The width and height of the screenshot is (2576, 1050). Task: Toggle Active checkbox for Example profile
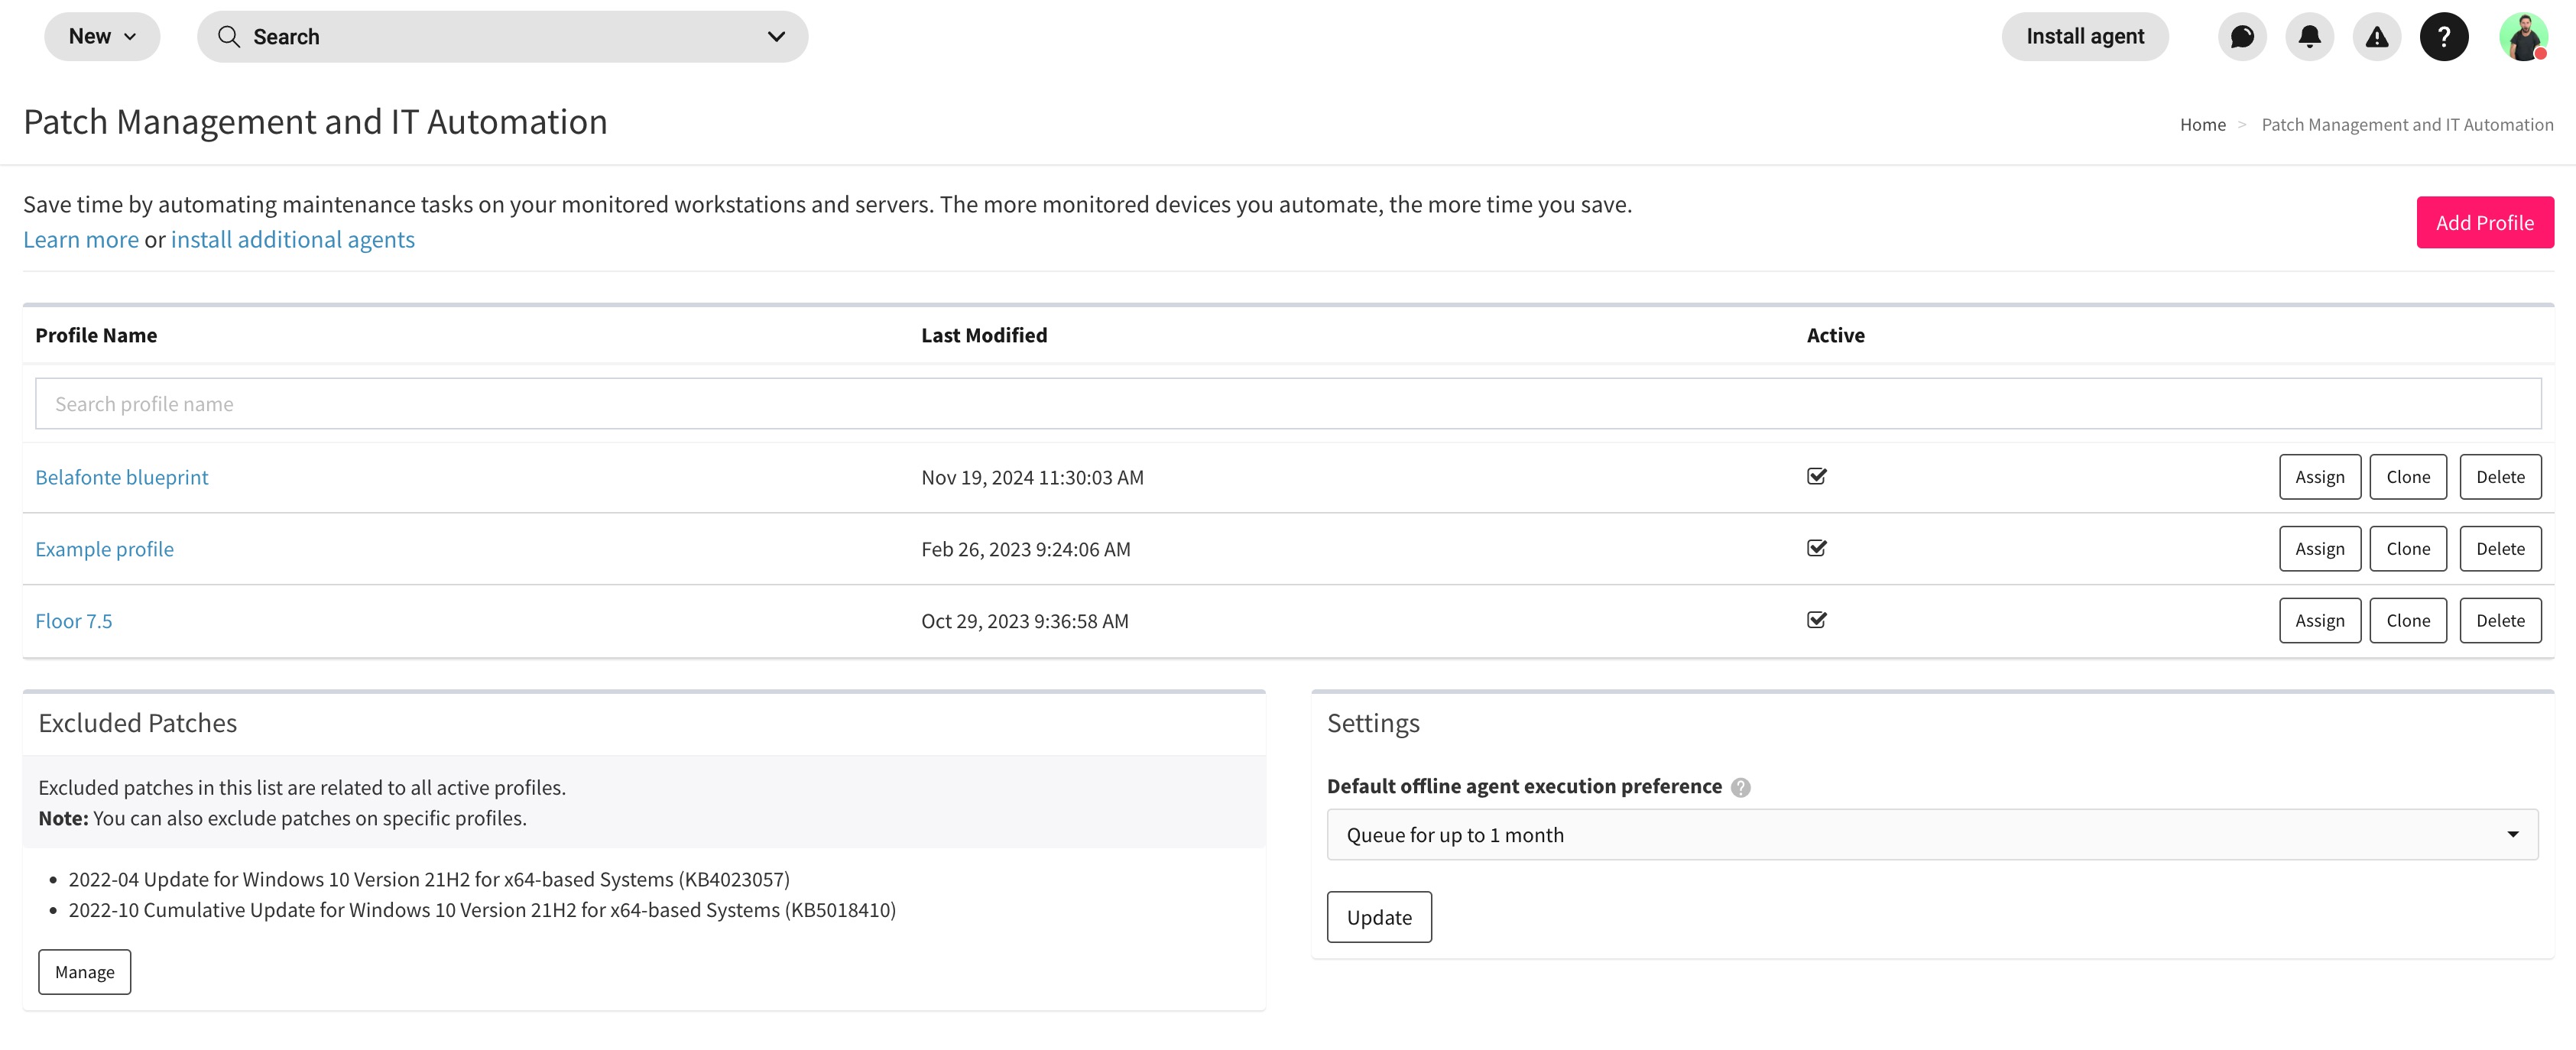coord(1816,548)
